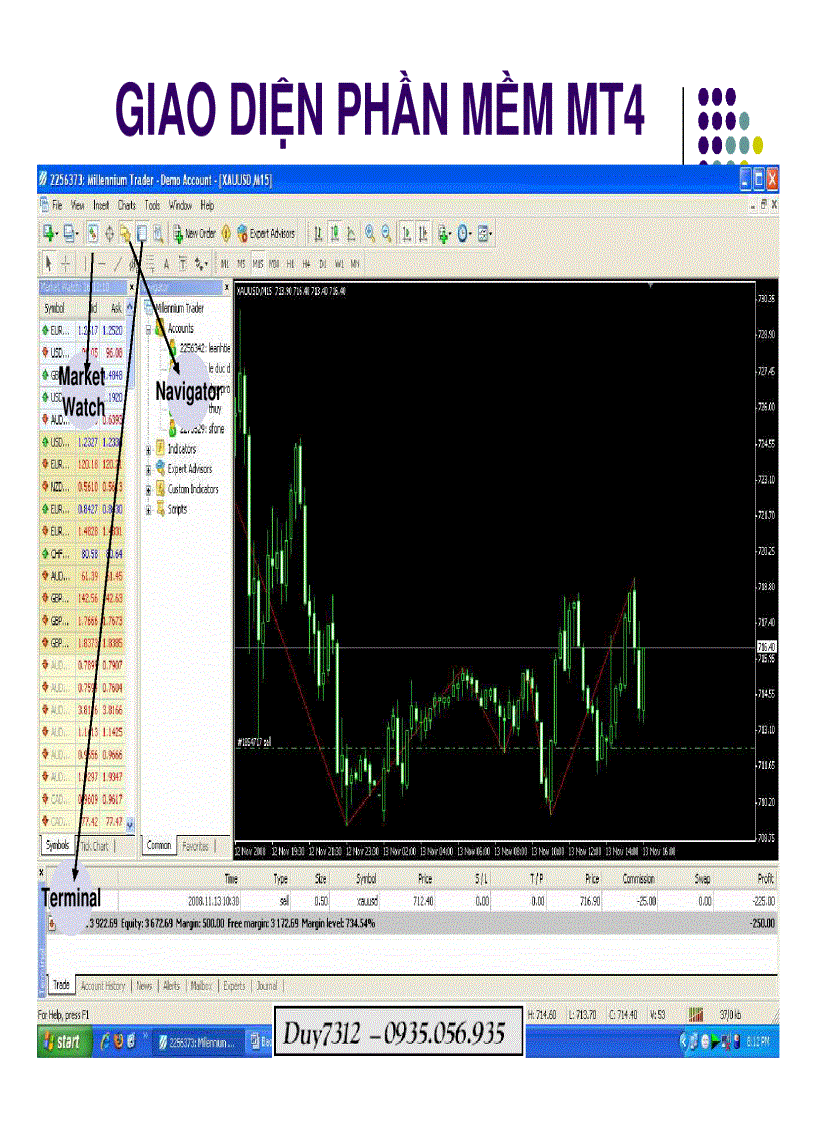This screenshot has height=1123, width=816.
Task: Click the New Order button
Action: pyautogui.click(x=194, y=233)
